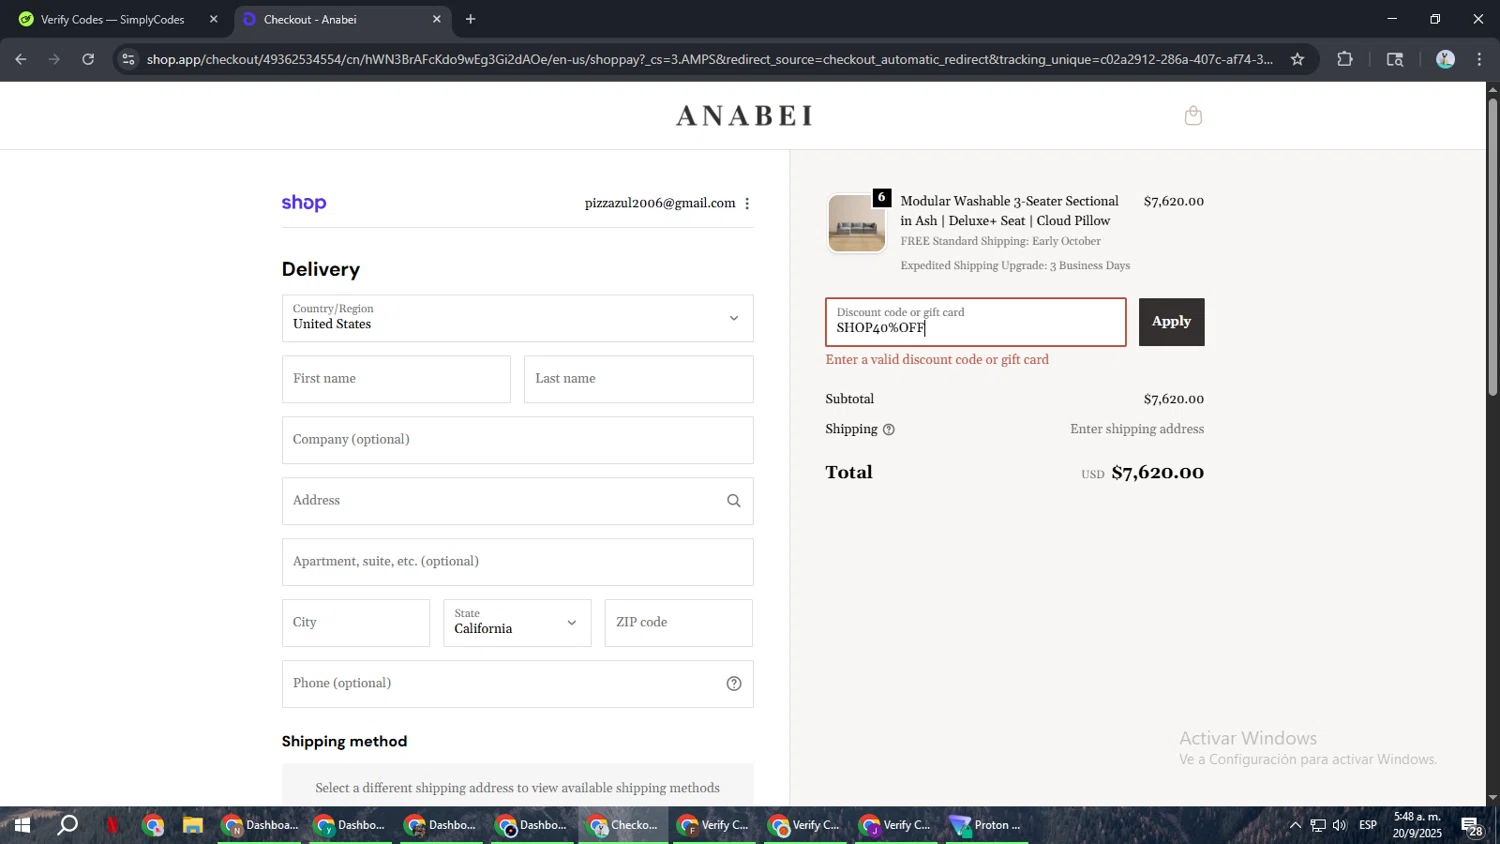Open Windows taskbar search
The height and width of the screenshot is (844, 1500).
click(x=67, y=826)
